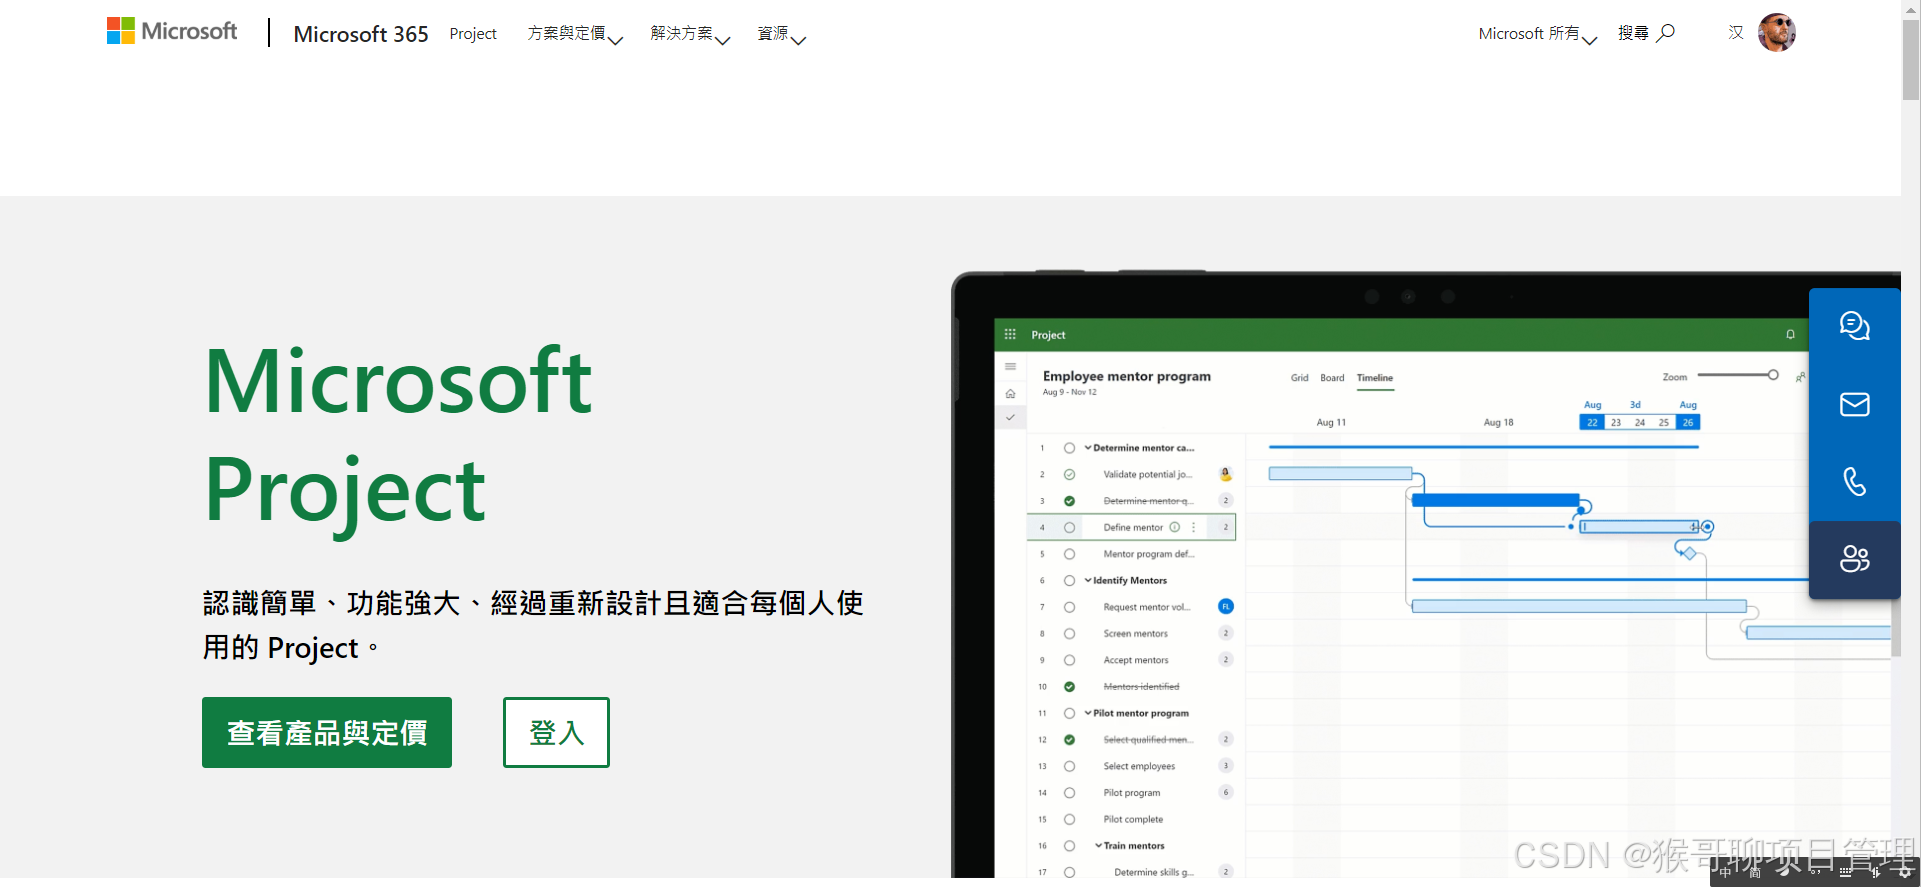
Task: Click the blue assignee badge on Request mentor vol...
Action: pyautogui.click(x=1225, y=606)
